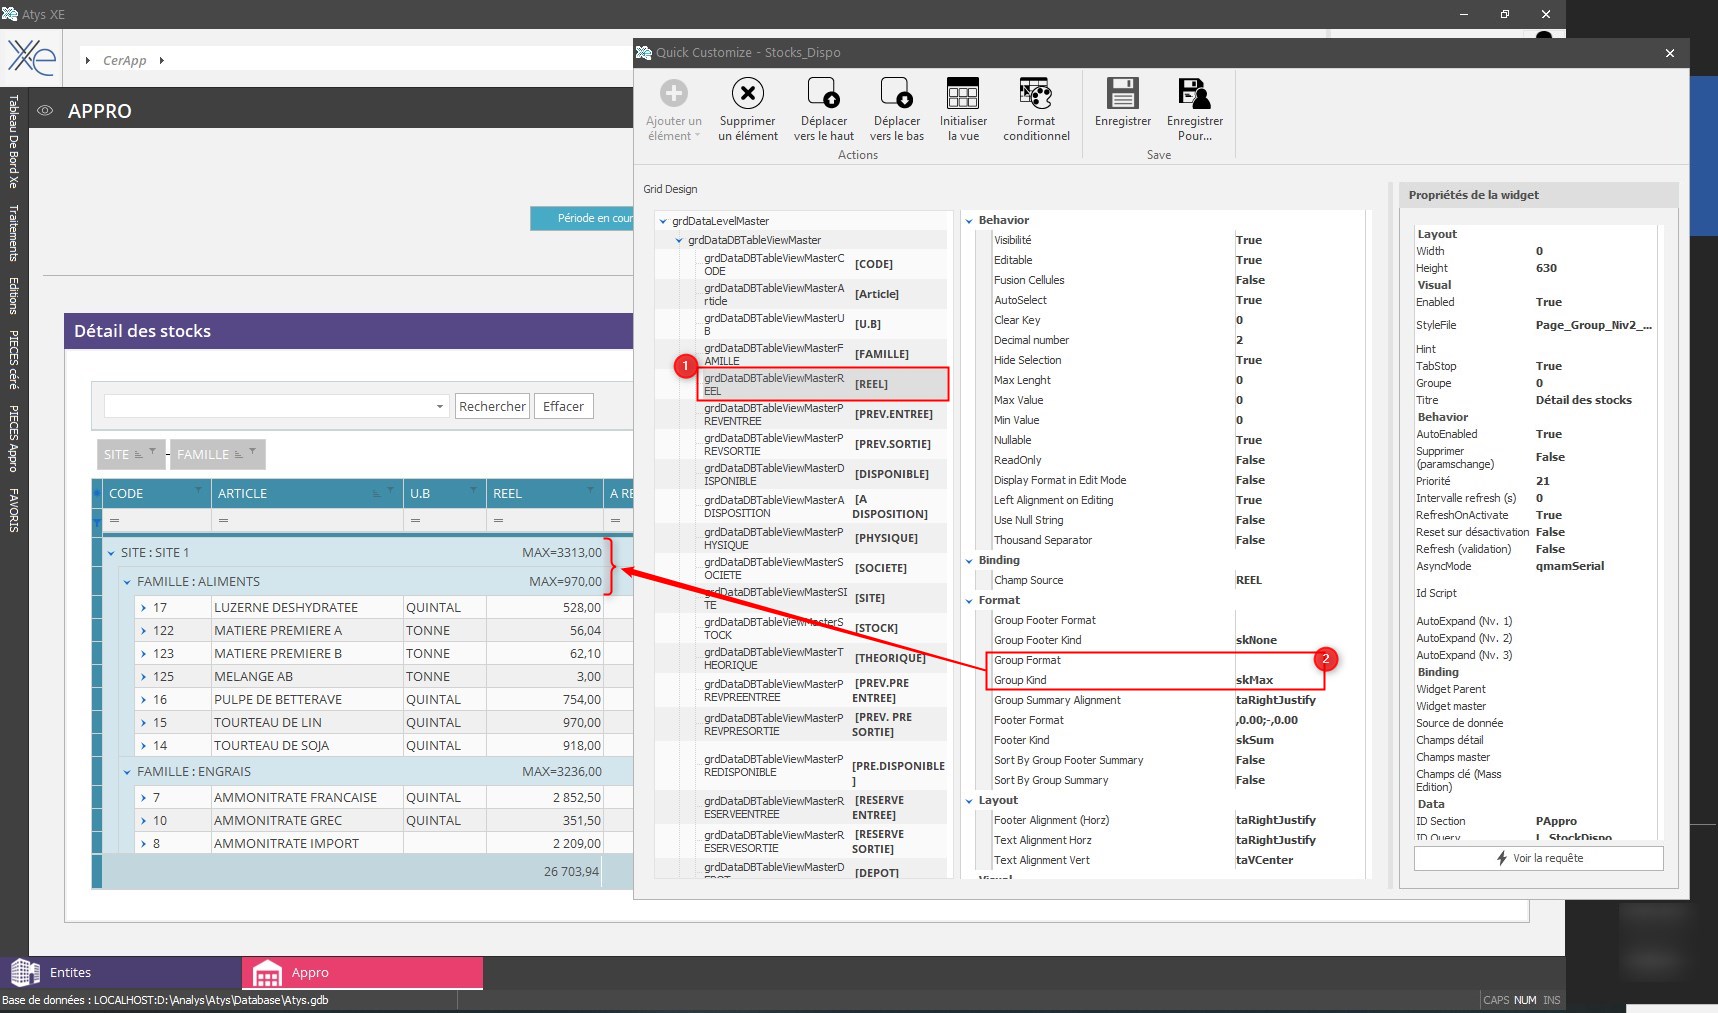This screenshot has height=1013, width=1718.
Task: Click the Enregistrer save icon
Action: 1122,94
